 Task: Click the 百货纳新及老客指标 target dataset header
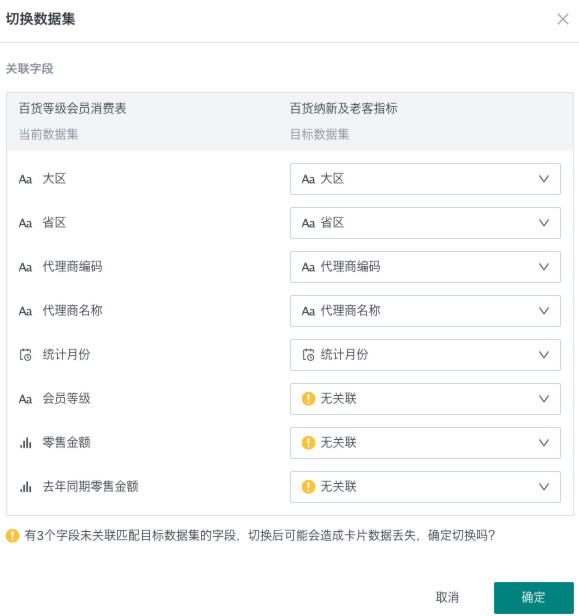click(343, 108)
